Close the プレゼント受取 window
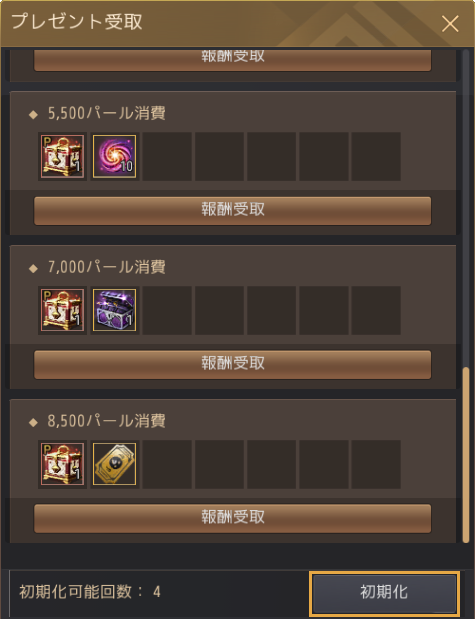Screen dimensions: 475x619 point(450,24)
